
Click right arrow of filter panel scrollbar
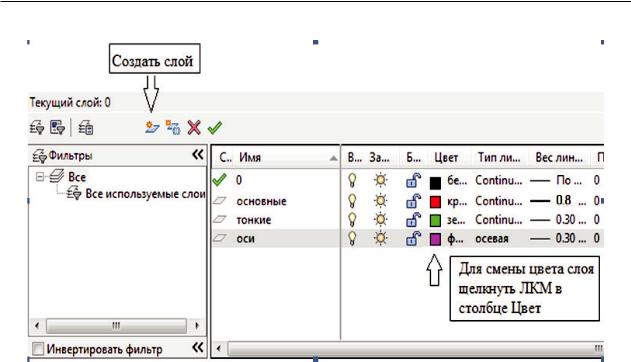tap(197, 325)
